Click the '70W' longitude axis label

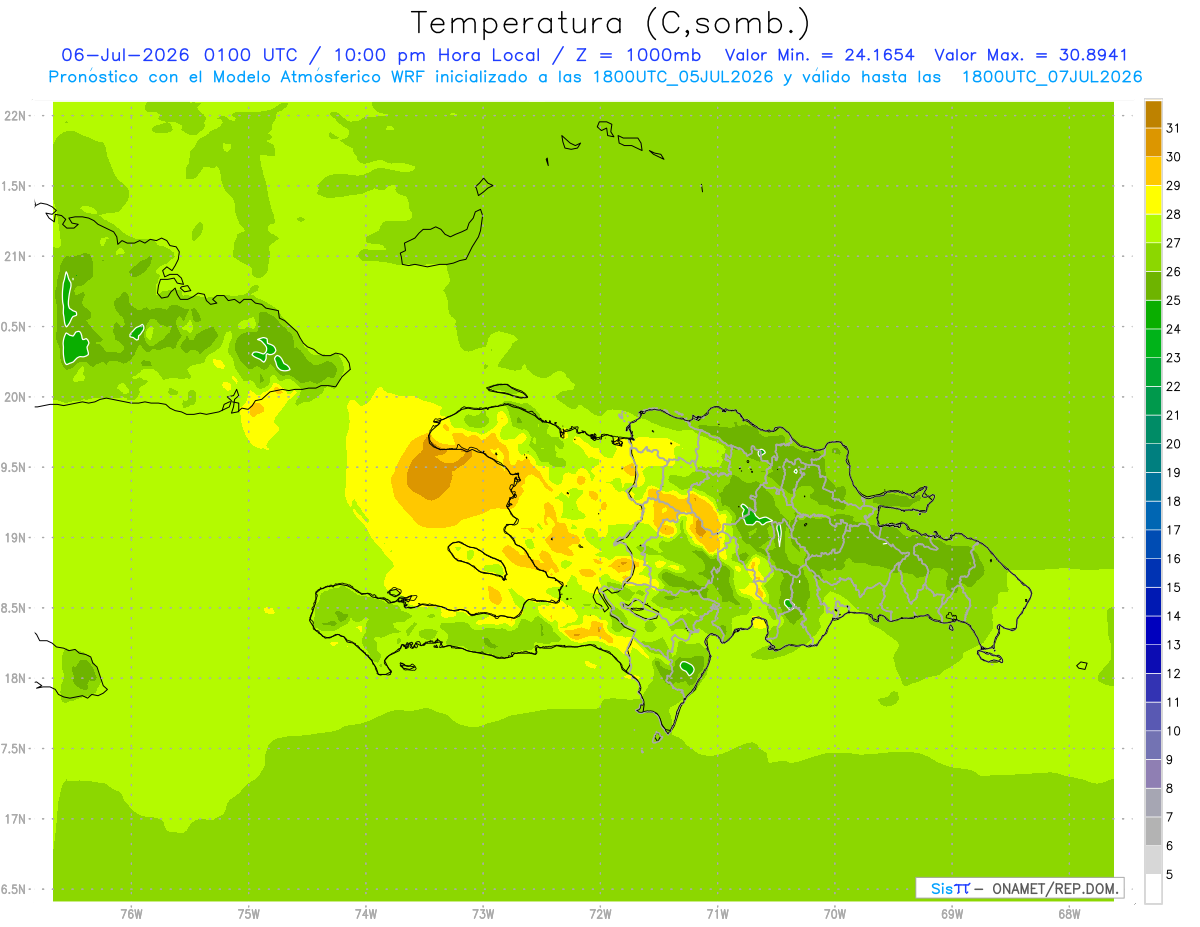(x=835, y=913)
